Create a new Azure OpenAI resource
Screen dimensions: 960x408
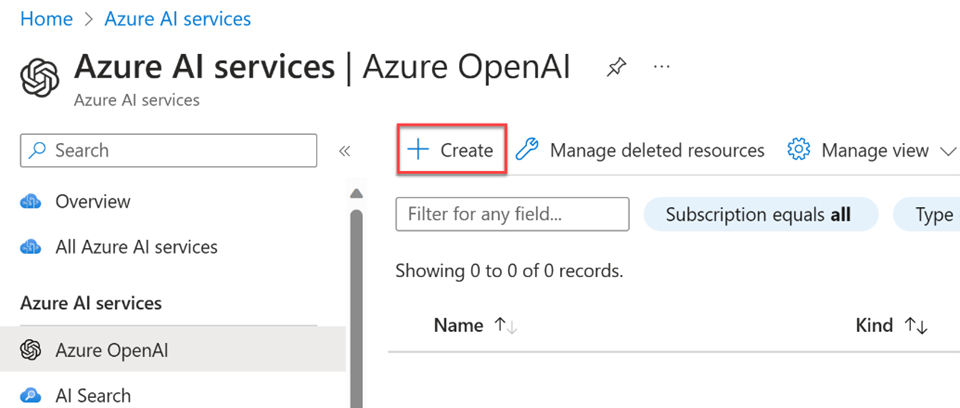click(x=452, y=150)
